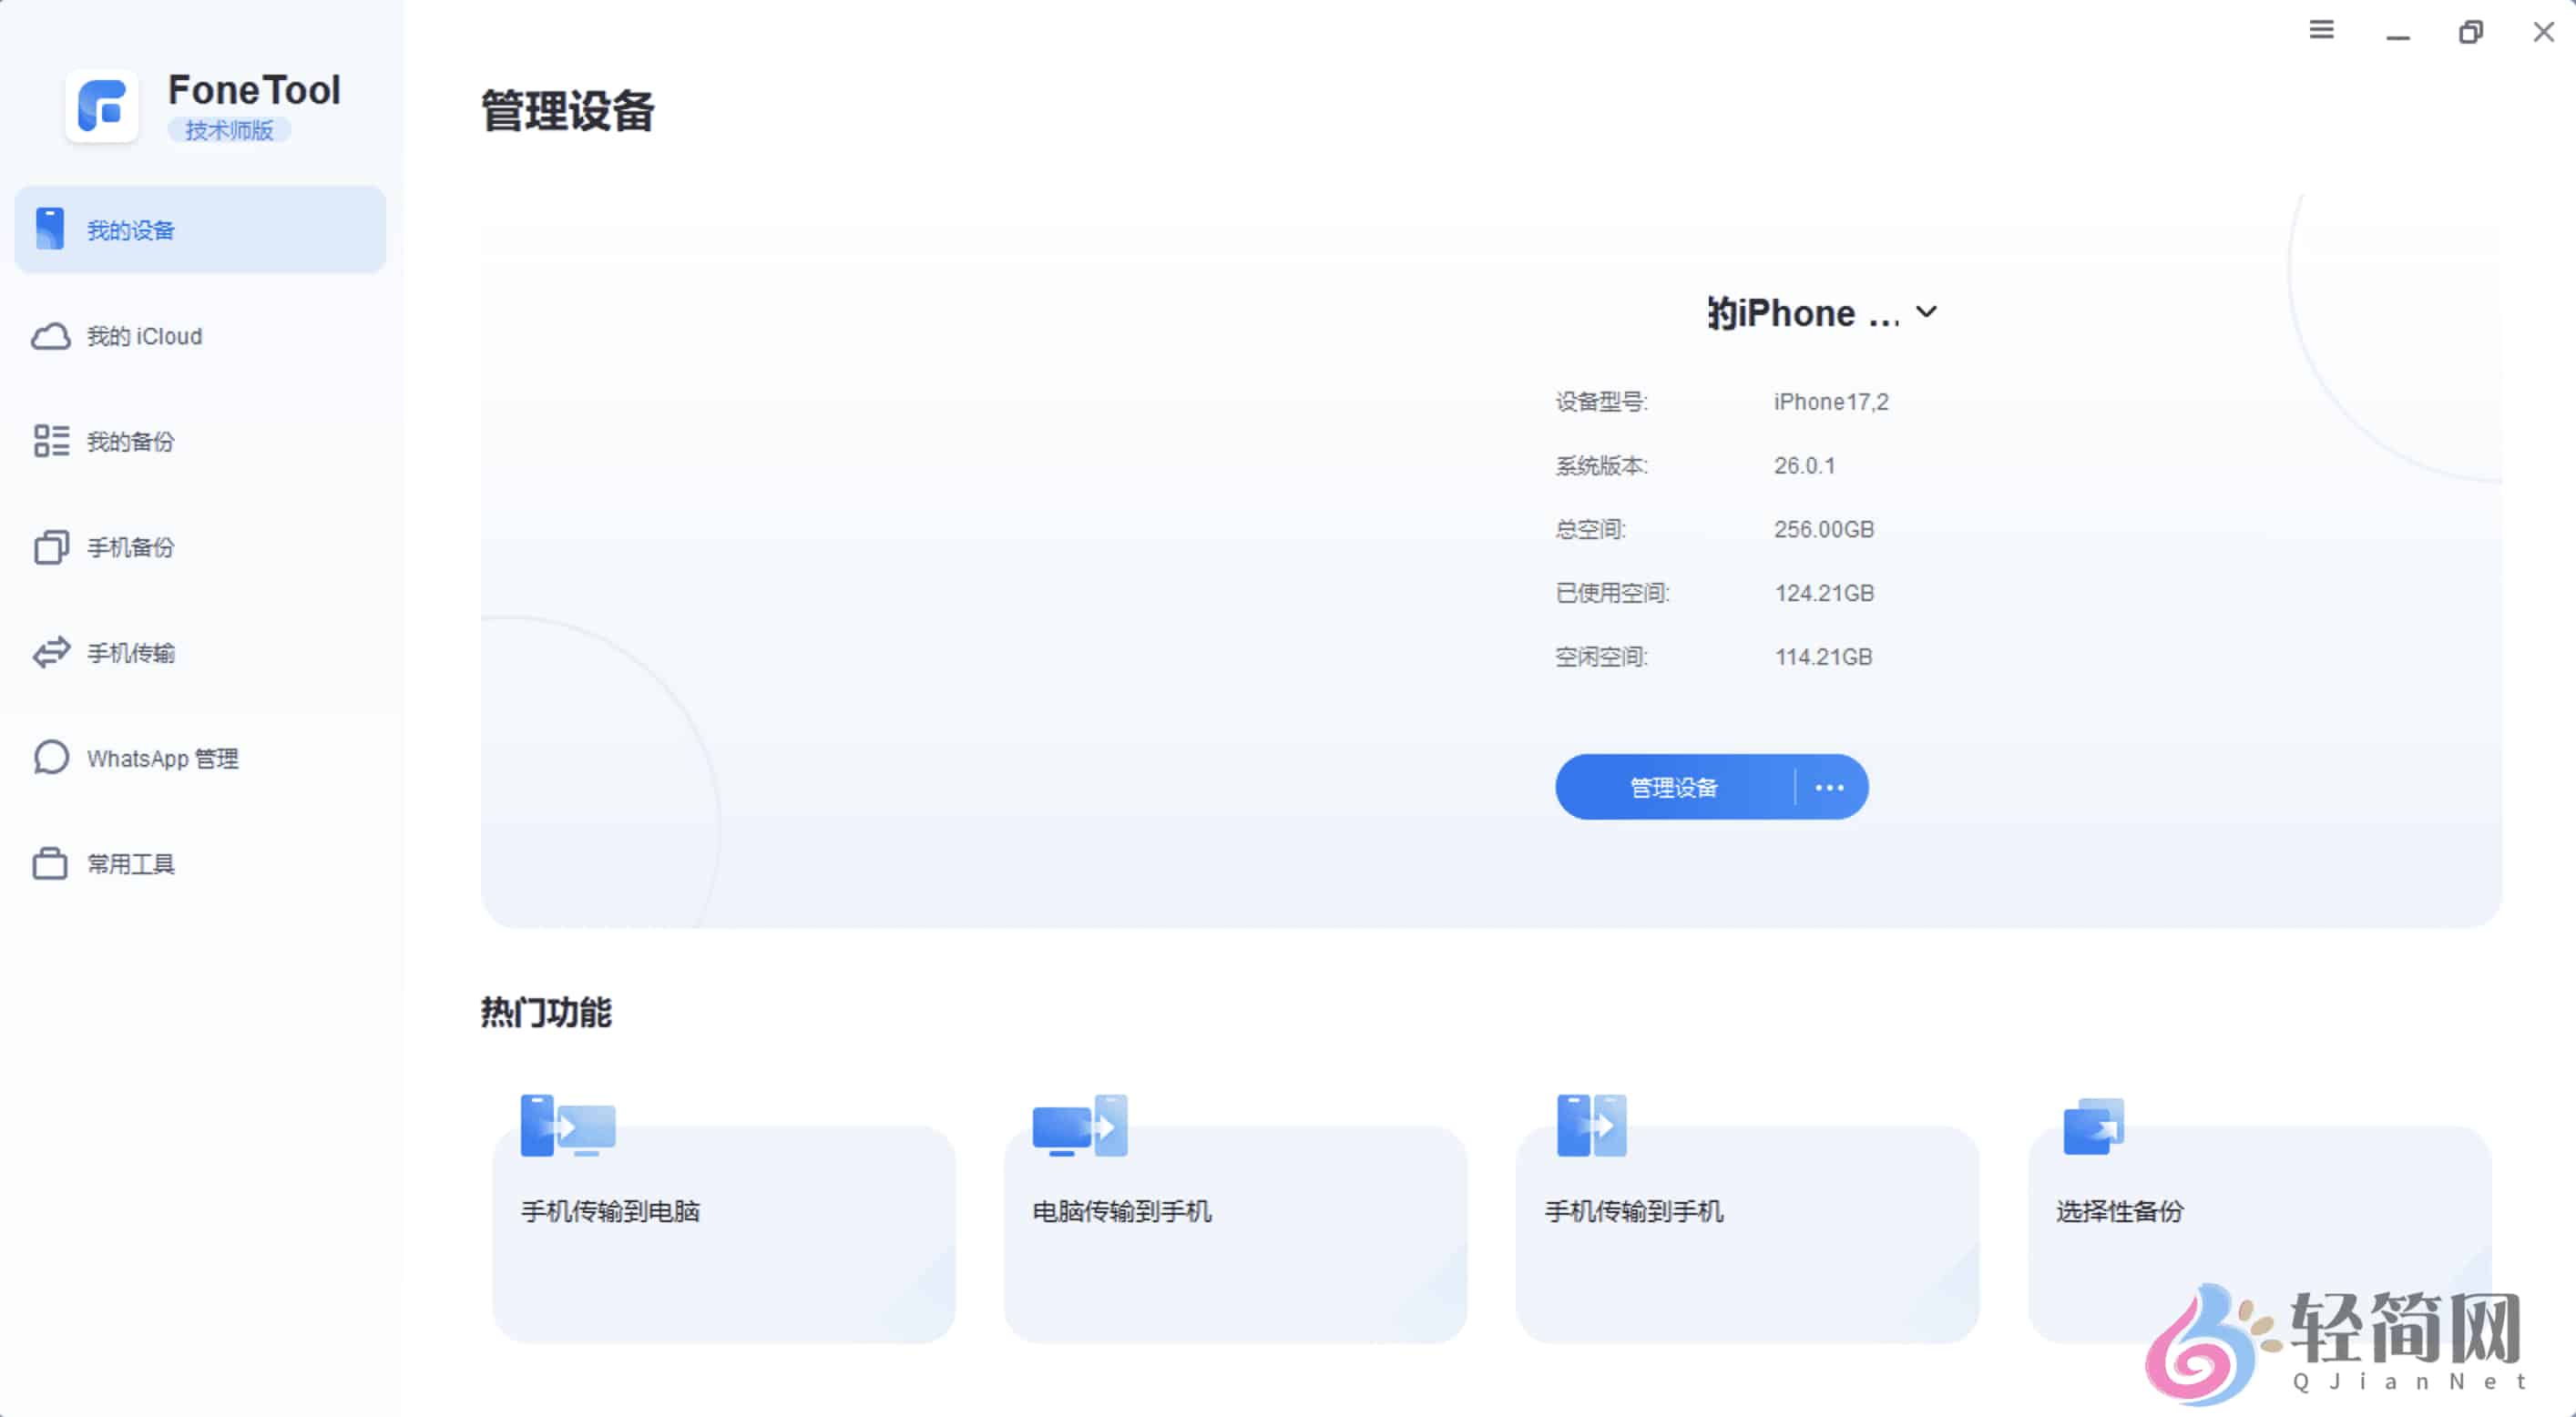Click the 我的备份 list icon
The image size is (2576, 1417).
point(50,441)
